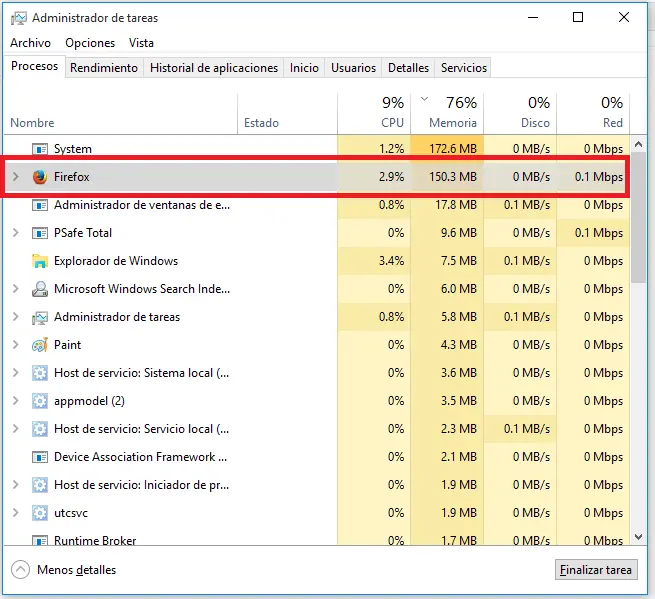Click the Administrador de tareas row icon
The width and height of the screenshot is (655, 599).
click(40, 317)
